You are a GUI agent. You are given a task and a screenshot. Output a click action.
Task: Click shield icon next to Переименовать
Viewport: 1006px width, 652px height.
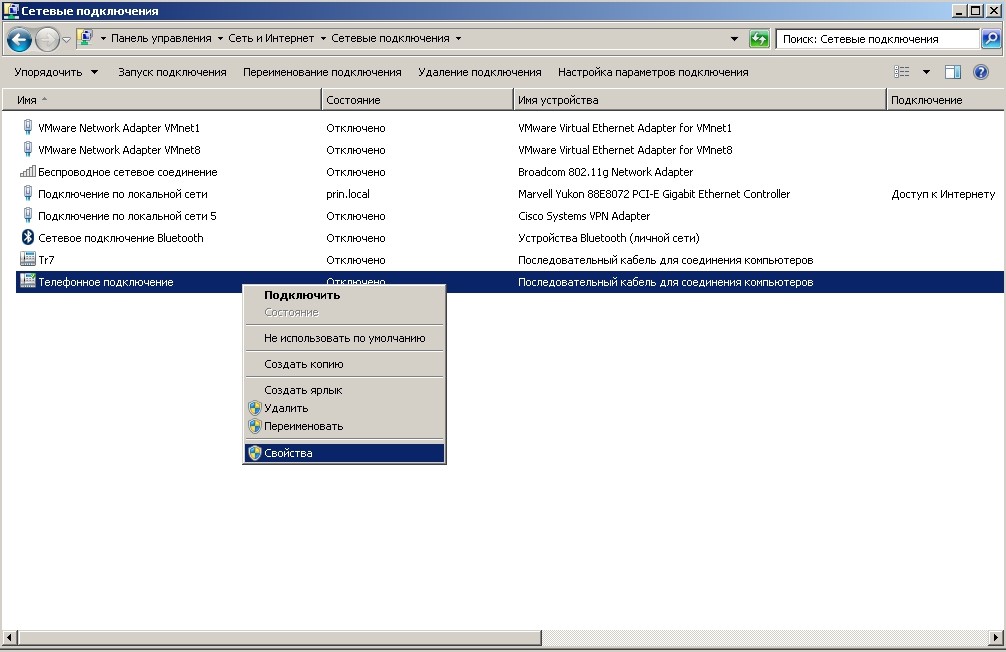click(255, 426)
